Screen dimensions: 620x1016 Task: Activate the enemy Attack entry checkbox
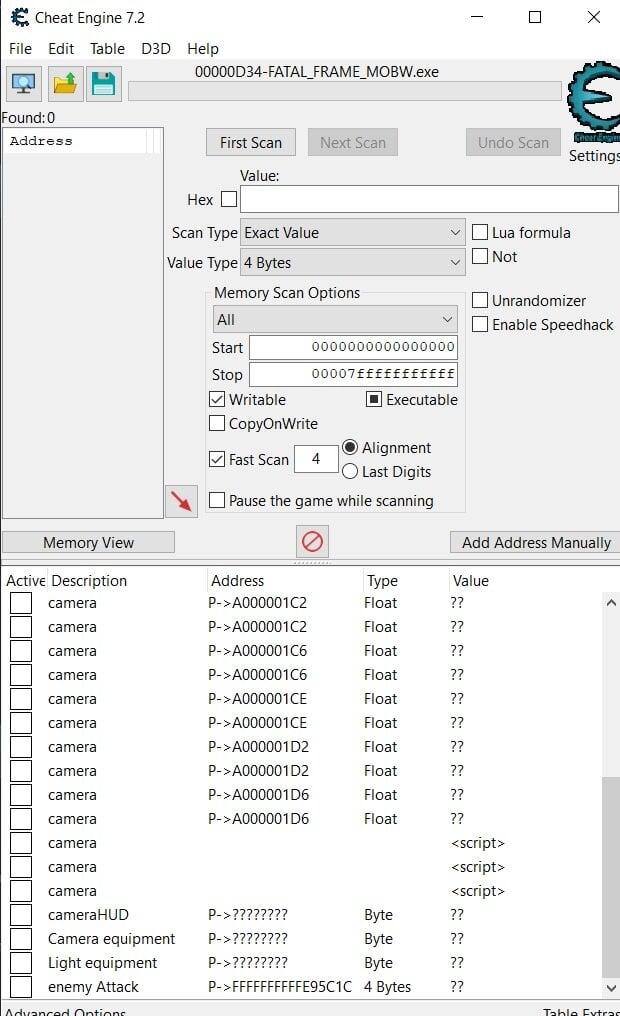pos(21,987)
